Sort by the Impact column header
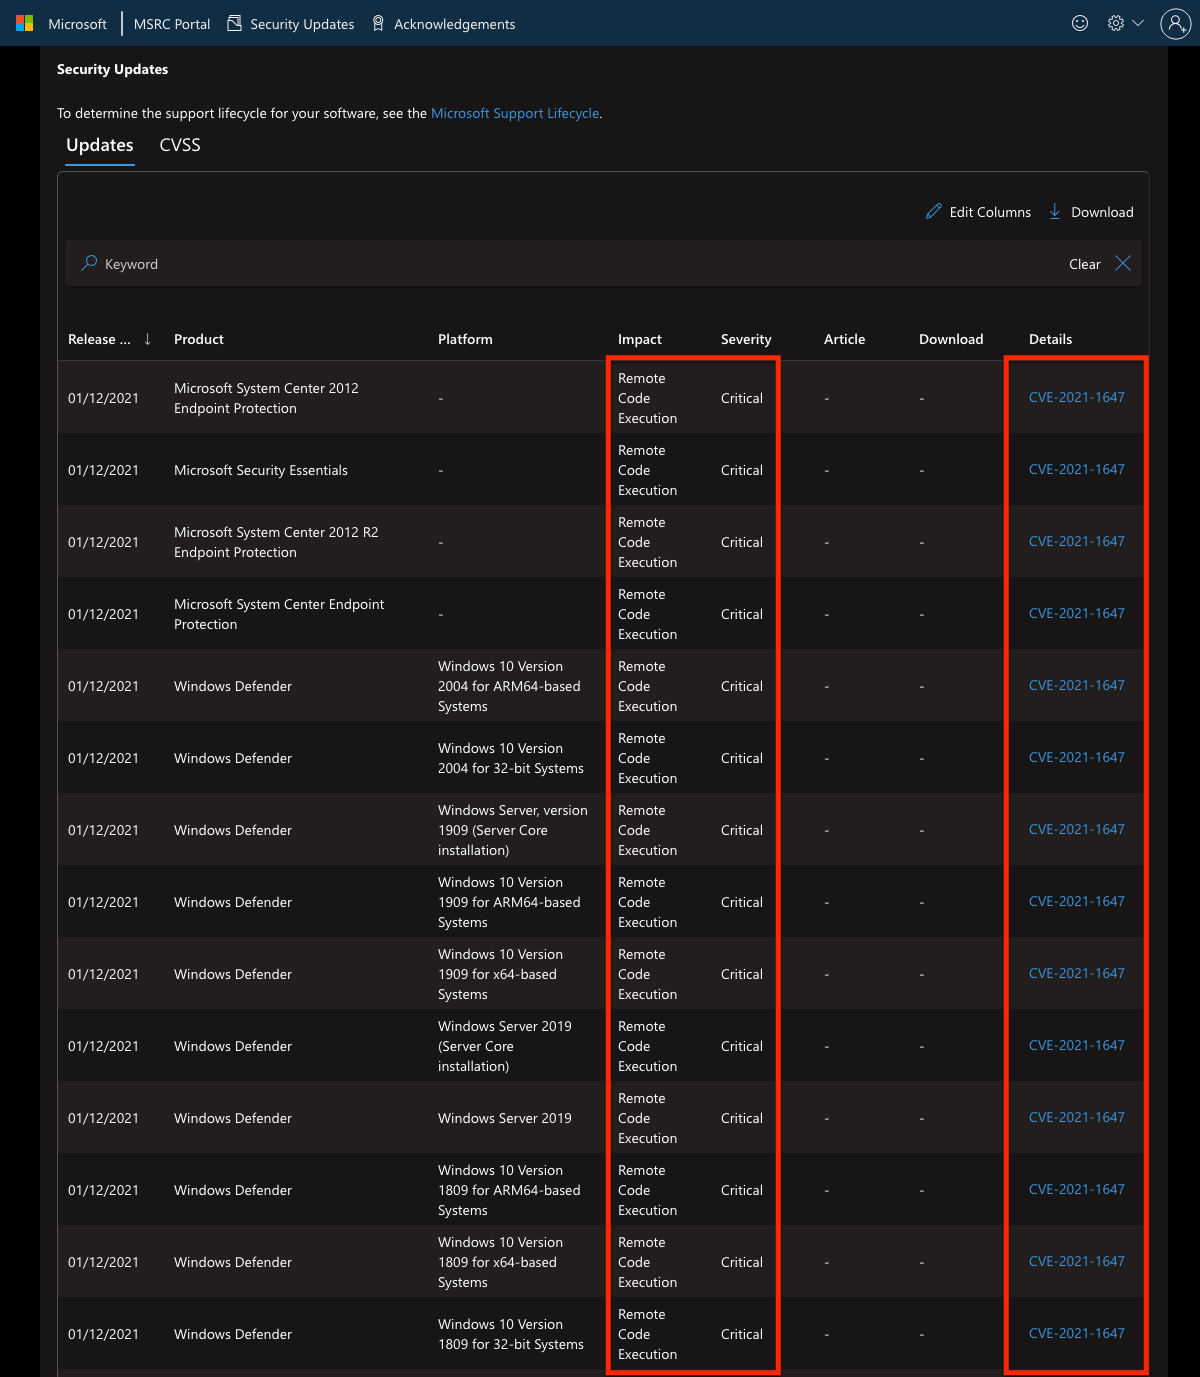1200x1377 pixels. tap(640, 339)
